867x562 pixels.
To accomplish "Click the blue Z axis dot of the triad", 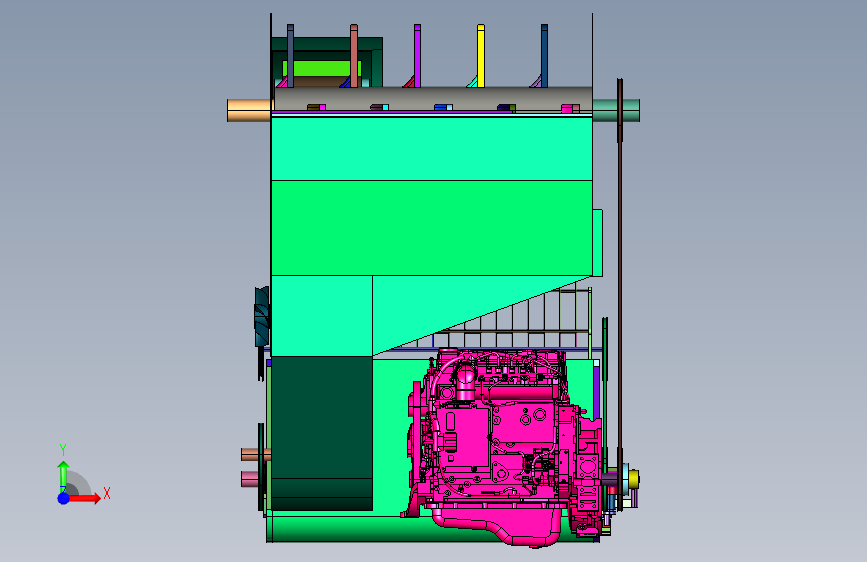I will (64, 498).
